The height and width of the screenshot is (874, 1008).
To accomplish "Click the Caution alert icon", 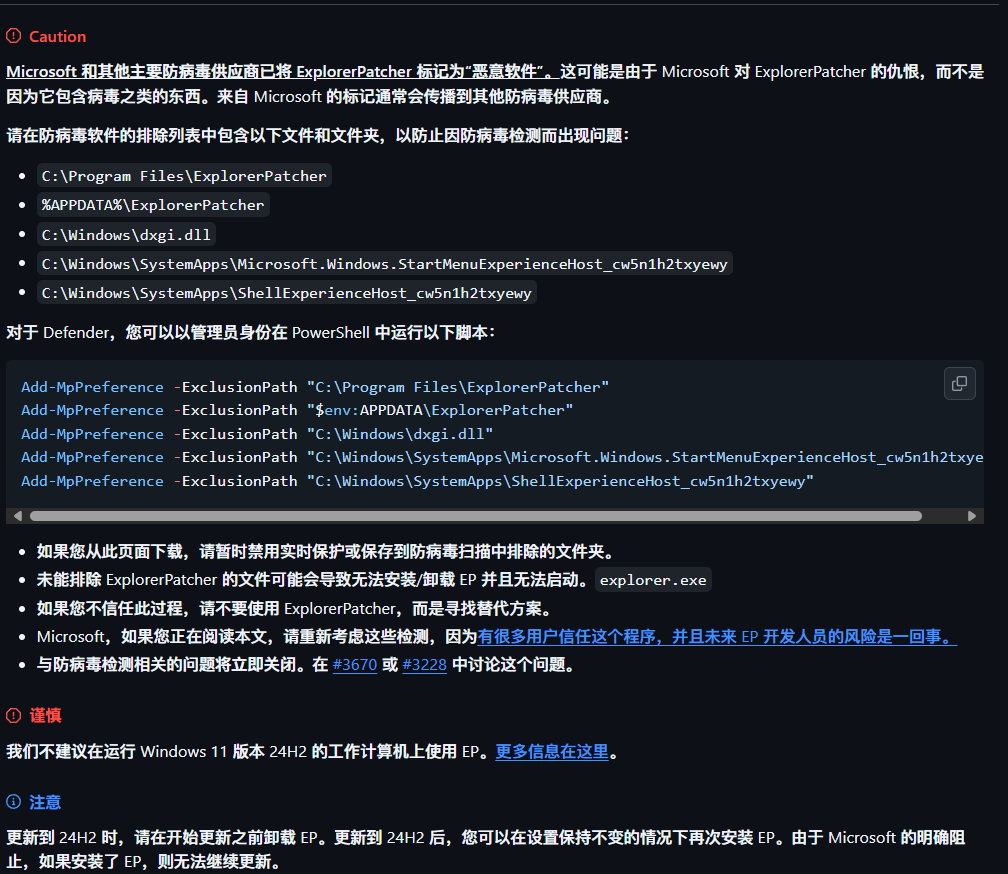I will tap(13, 35).
